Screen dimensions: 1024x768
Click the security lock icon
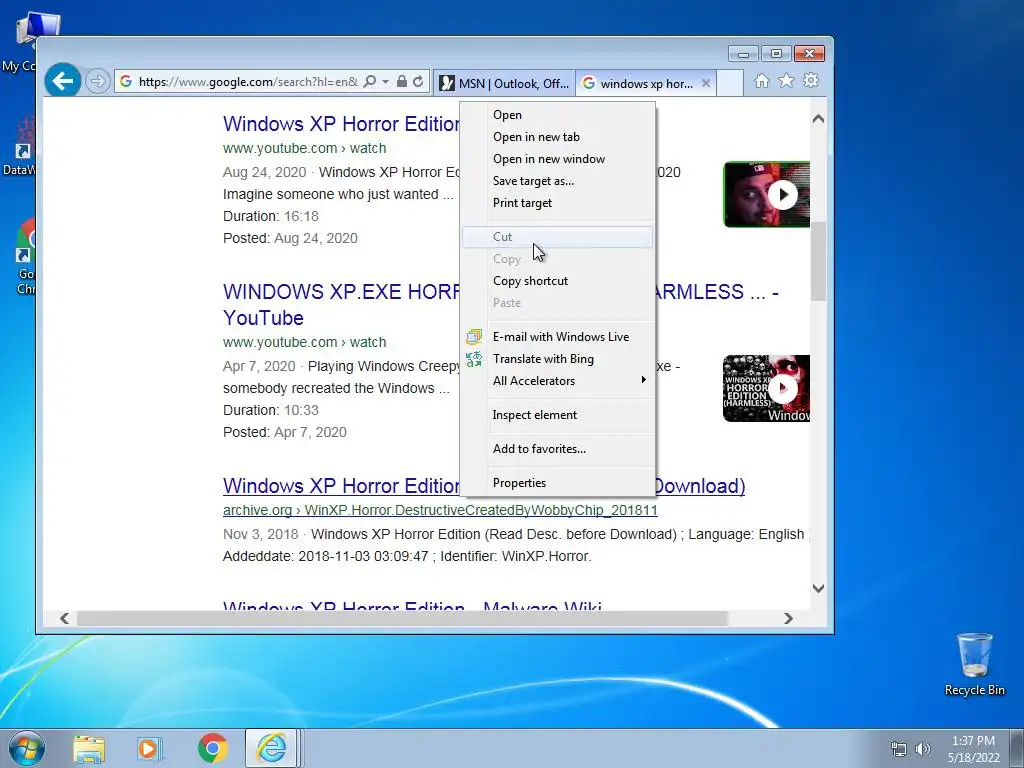point(402,82)
